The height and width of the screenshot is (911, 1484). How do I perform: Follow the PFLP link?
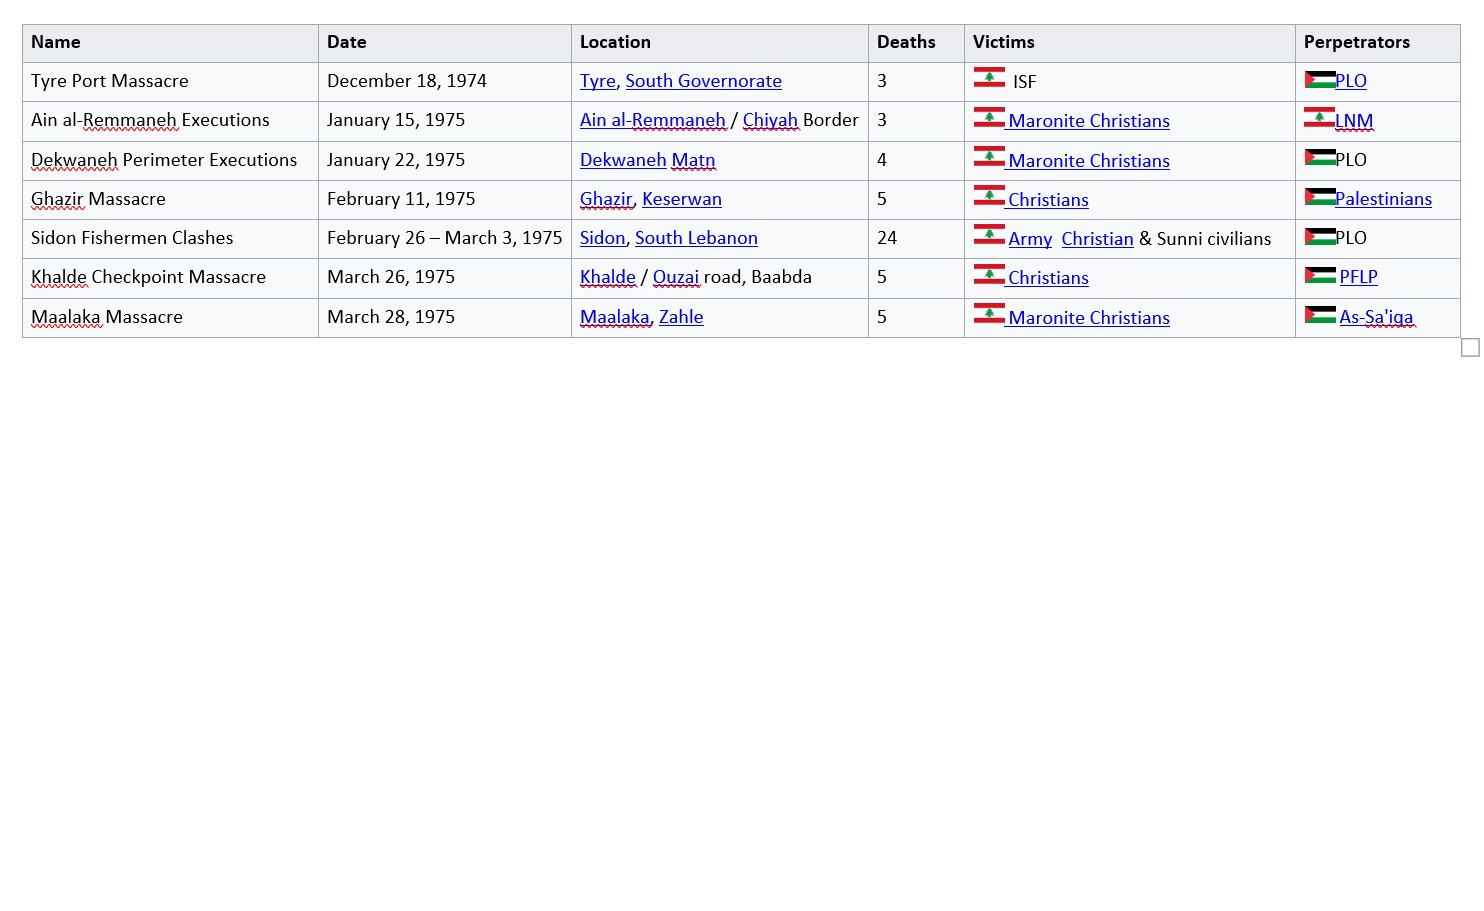click(x=1358, y=277)
